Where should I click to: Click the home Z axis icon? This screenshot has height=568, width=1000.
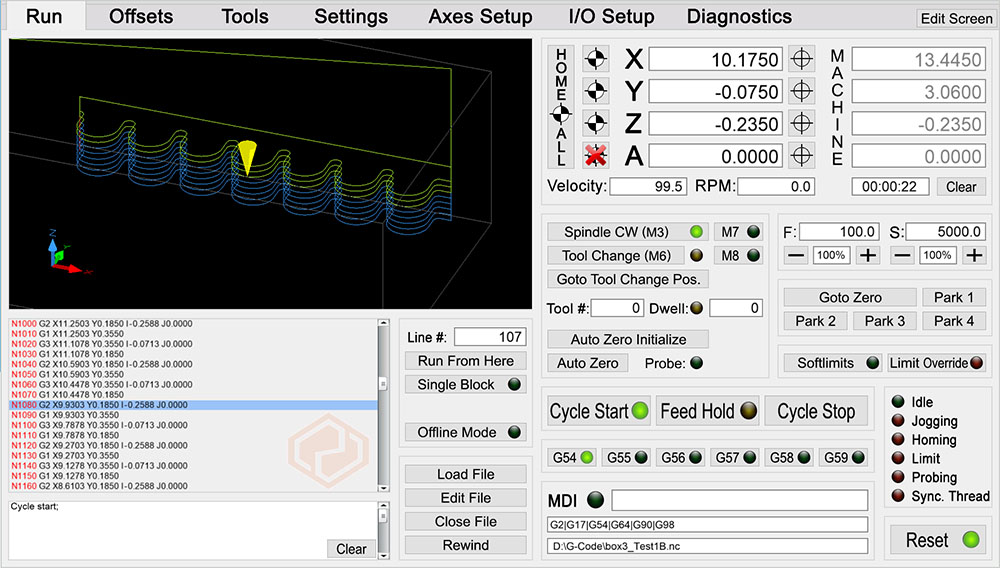[x=595, y=124]
